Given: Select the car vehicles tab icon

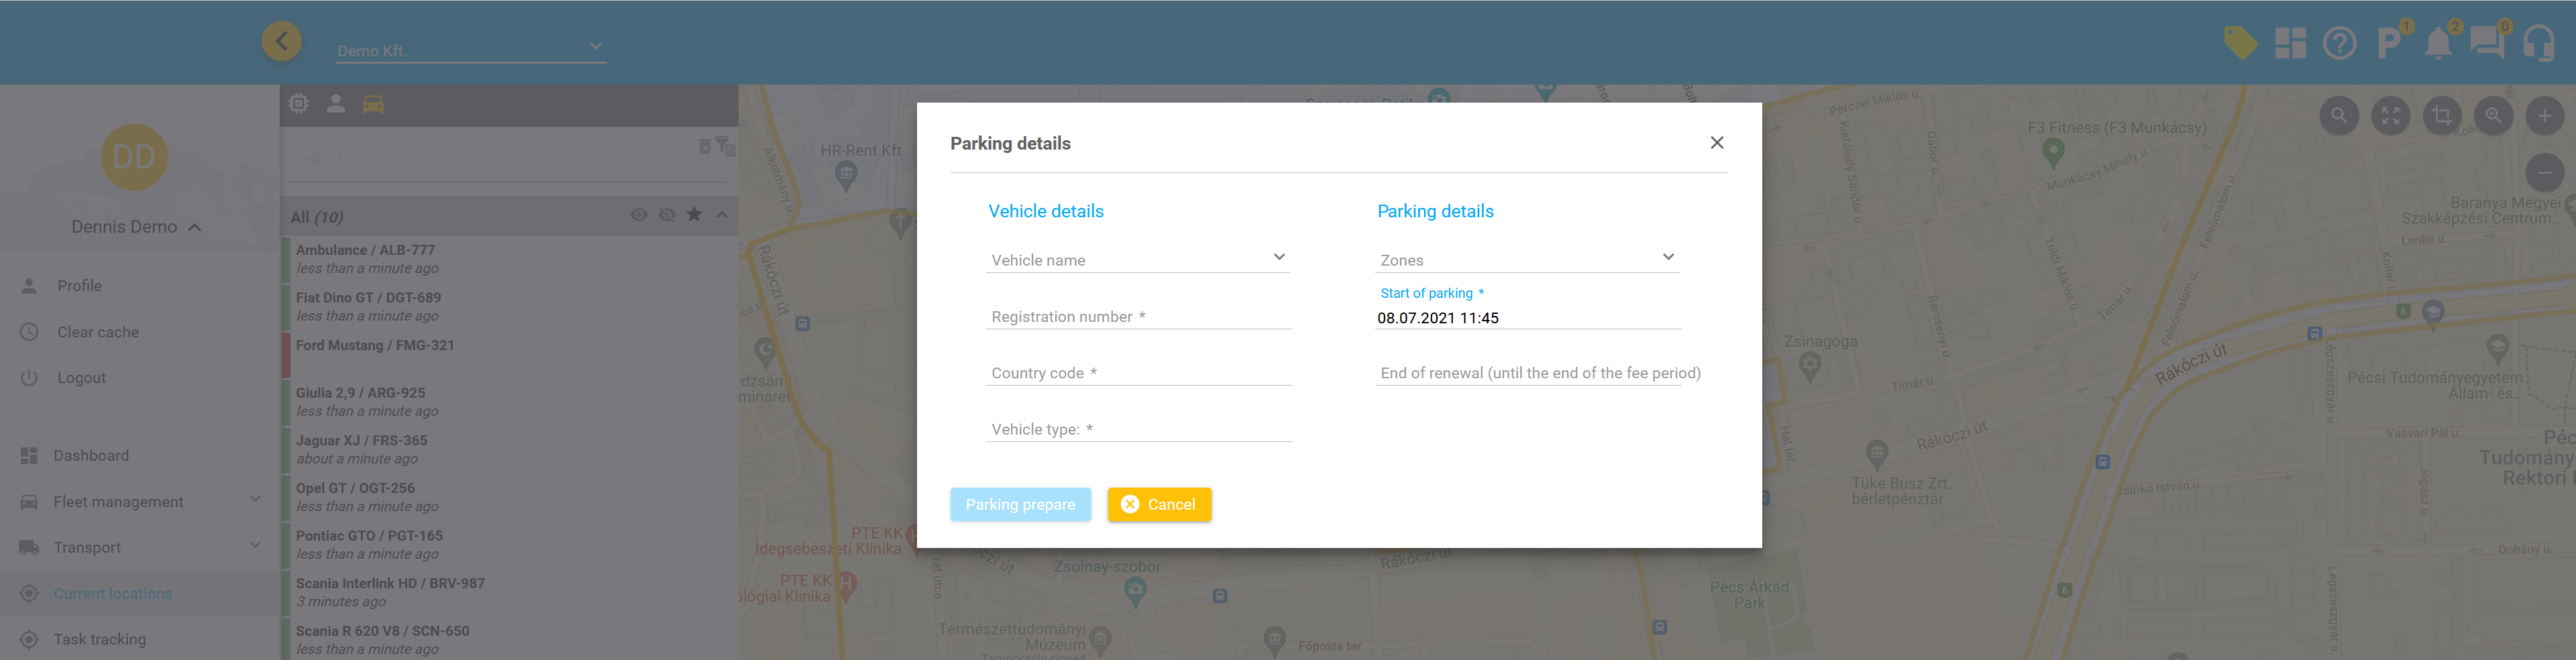Looking at the screenshot, I should pos(373,104).
